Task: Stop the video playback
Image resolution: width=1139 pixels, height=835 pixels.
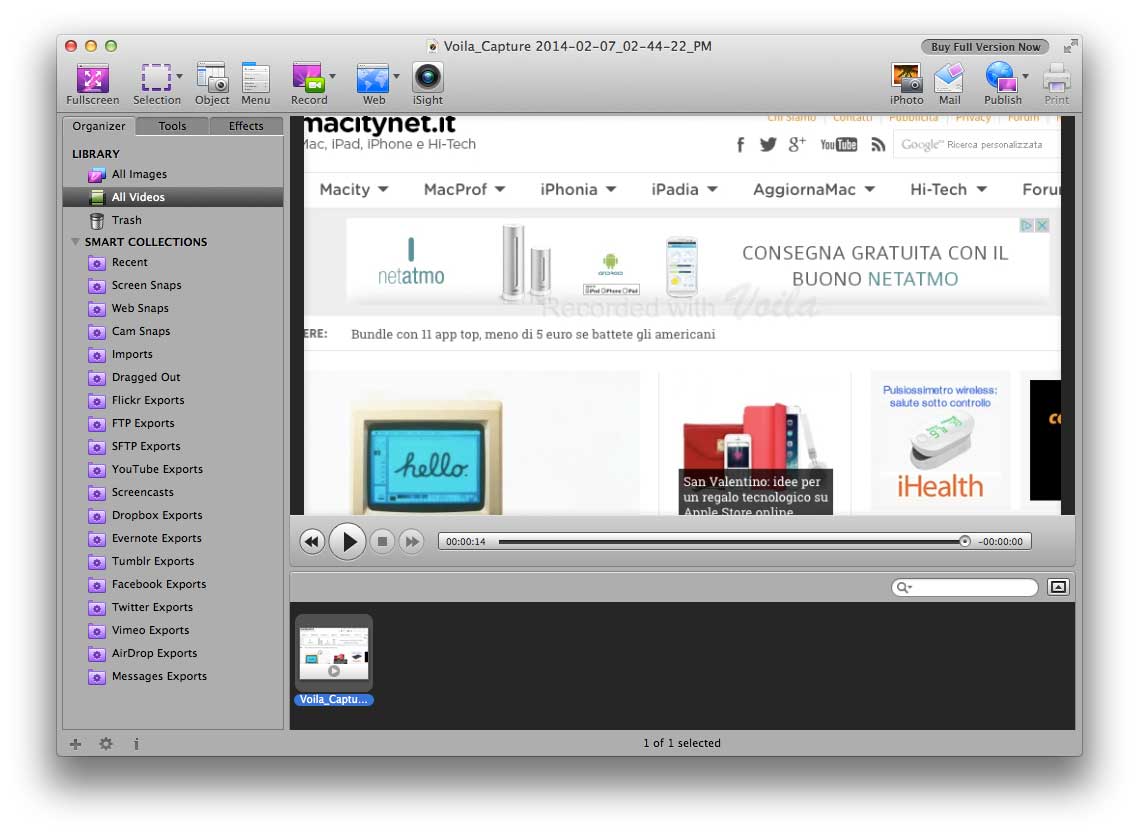Action: [382, 541]
